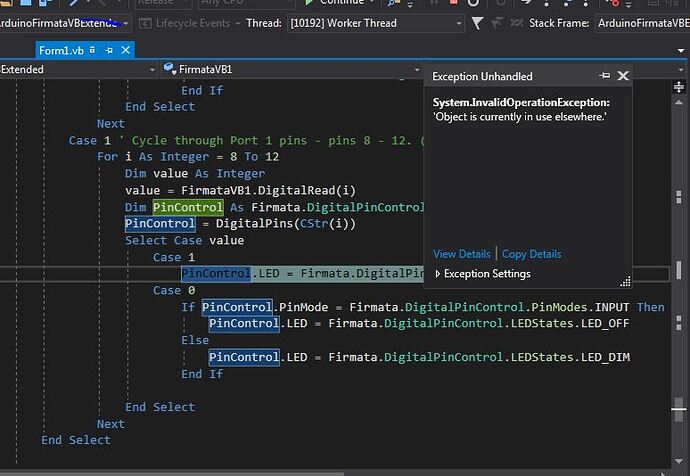Click the highlighted exception line 'PinControl.LED'
Screen dimensions: 690x476
(230, 274)
